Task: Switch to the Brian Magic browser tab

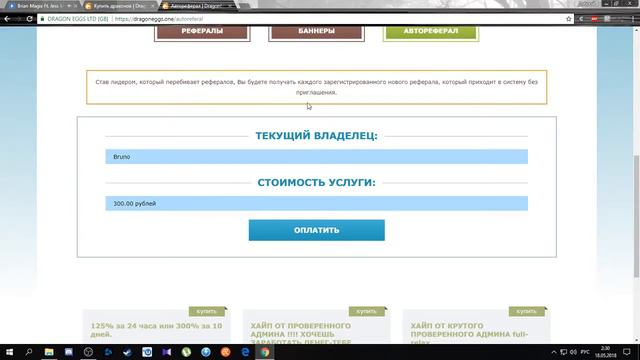Action: [40, 6]
